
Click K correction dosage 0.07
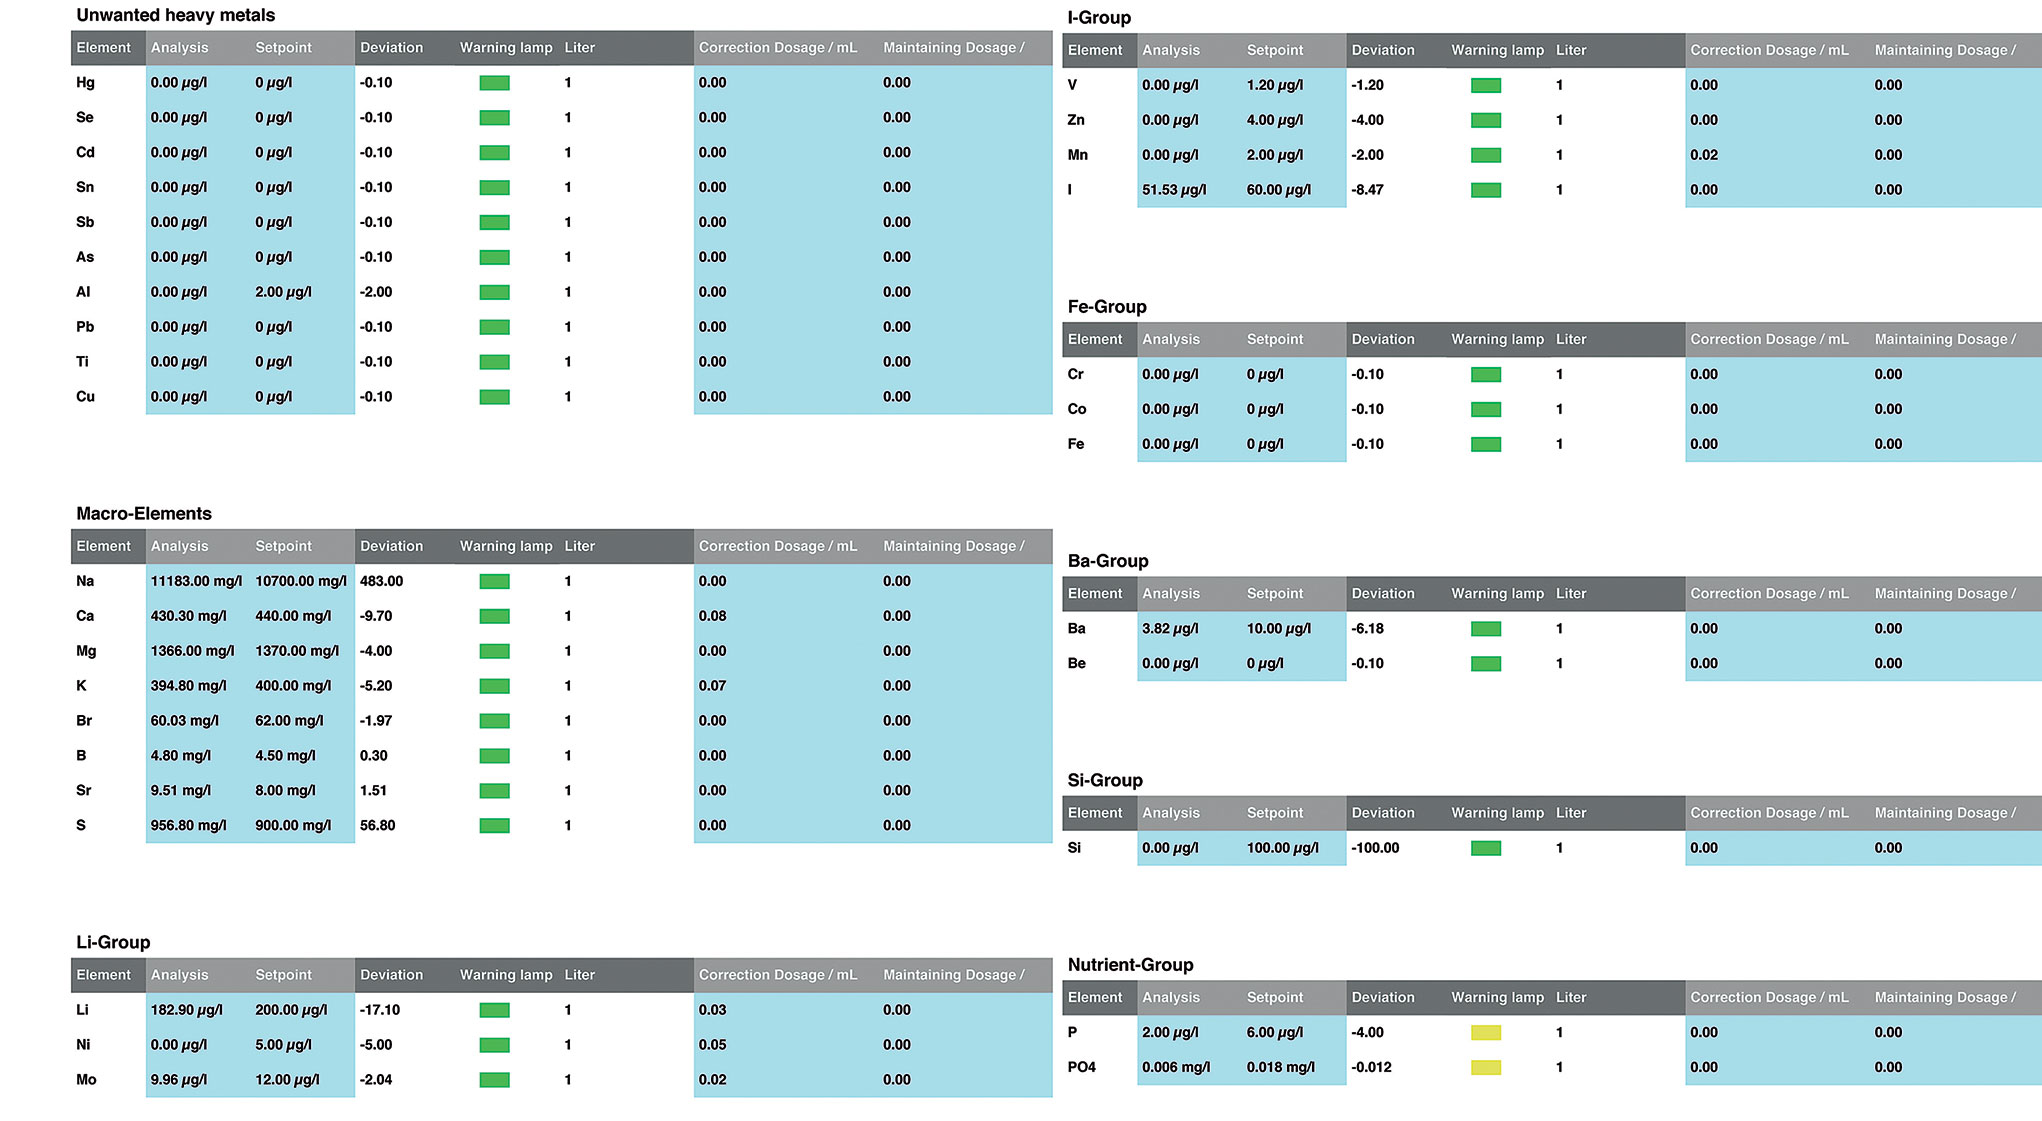click(712, 686)
